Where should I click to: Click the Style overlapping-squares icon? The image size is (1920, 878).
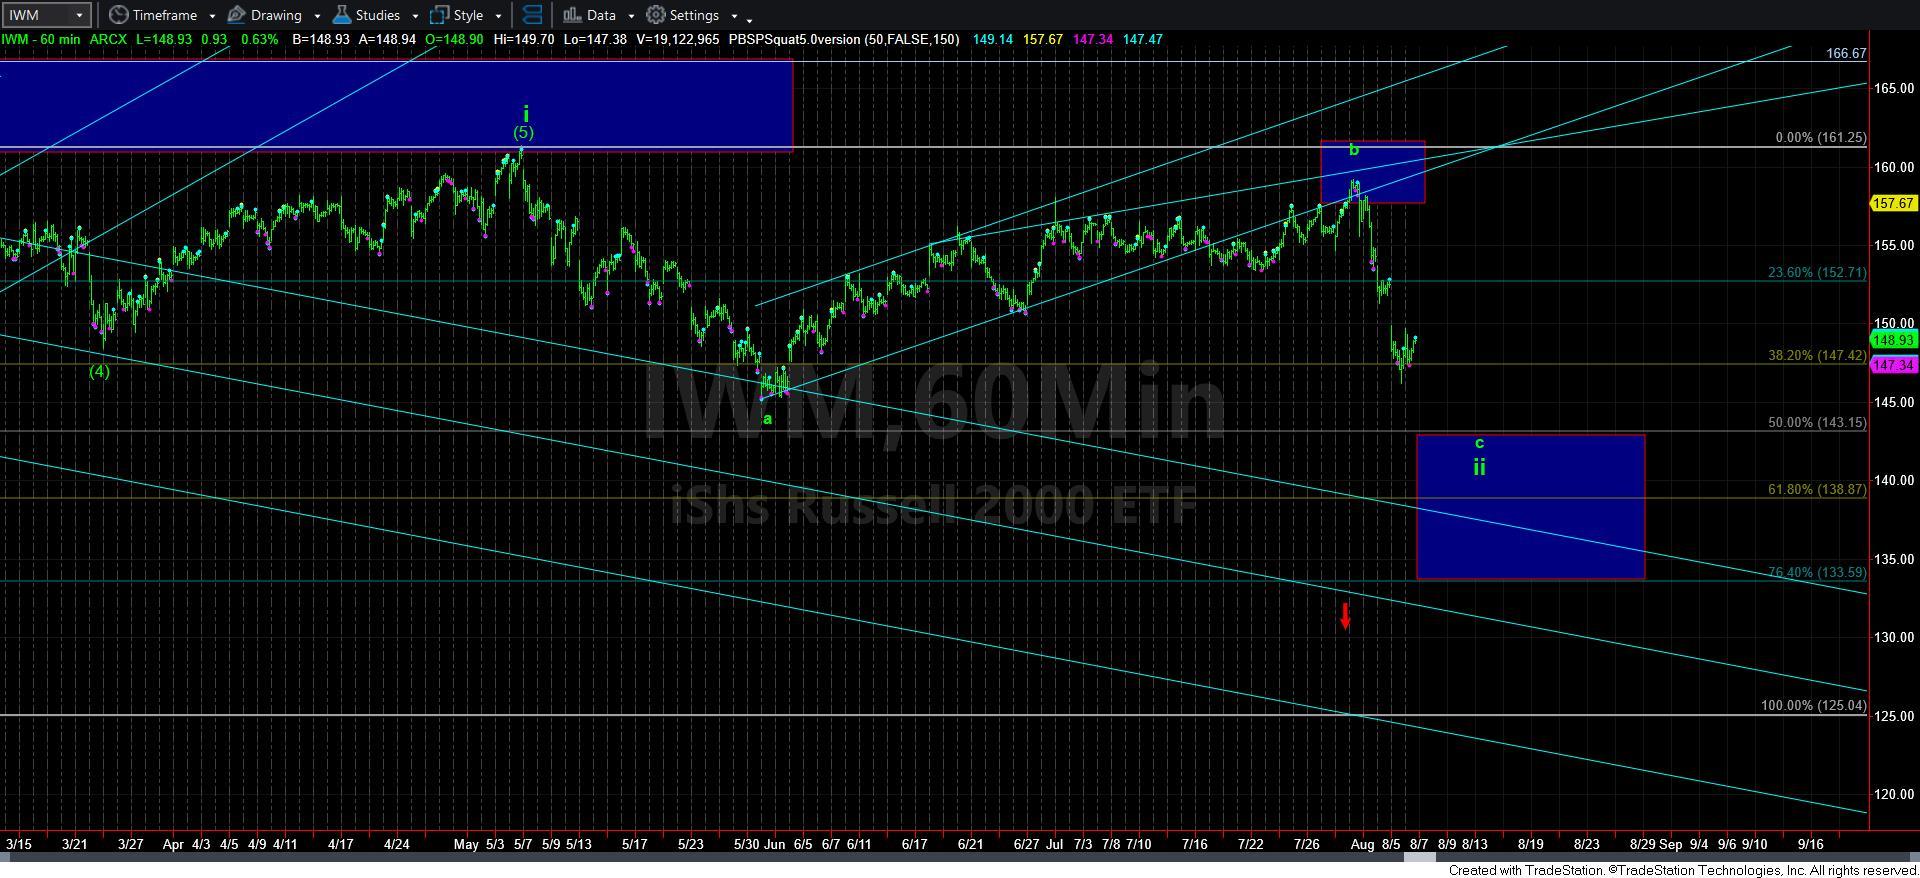[439, 15]
